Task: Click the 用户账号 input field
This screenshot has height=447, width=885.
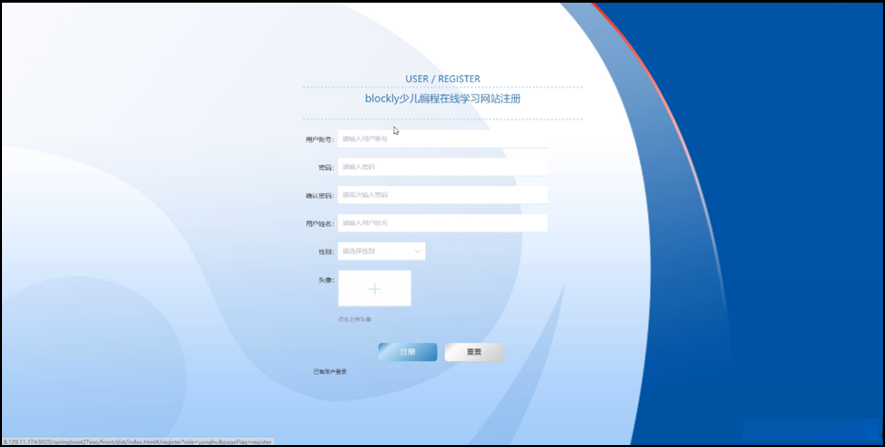Action: click(442, 139)
